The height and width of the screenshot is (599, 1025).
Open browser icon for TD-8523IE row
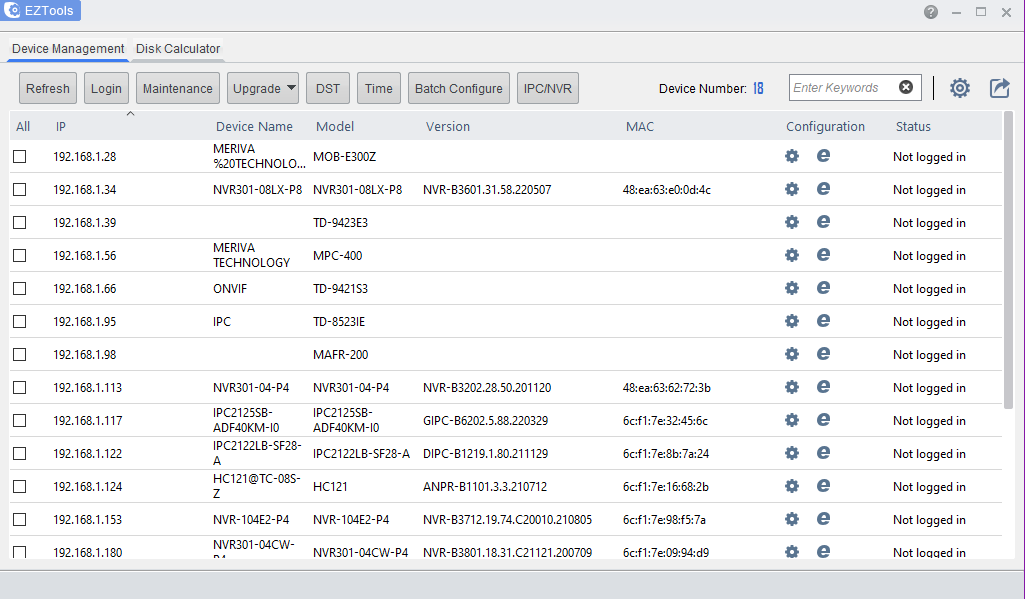point(823,320)
